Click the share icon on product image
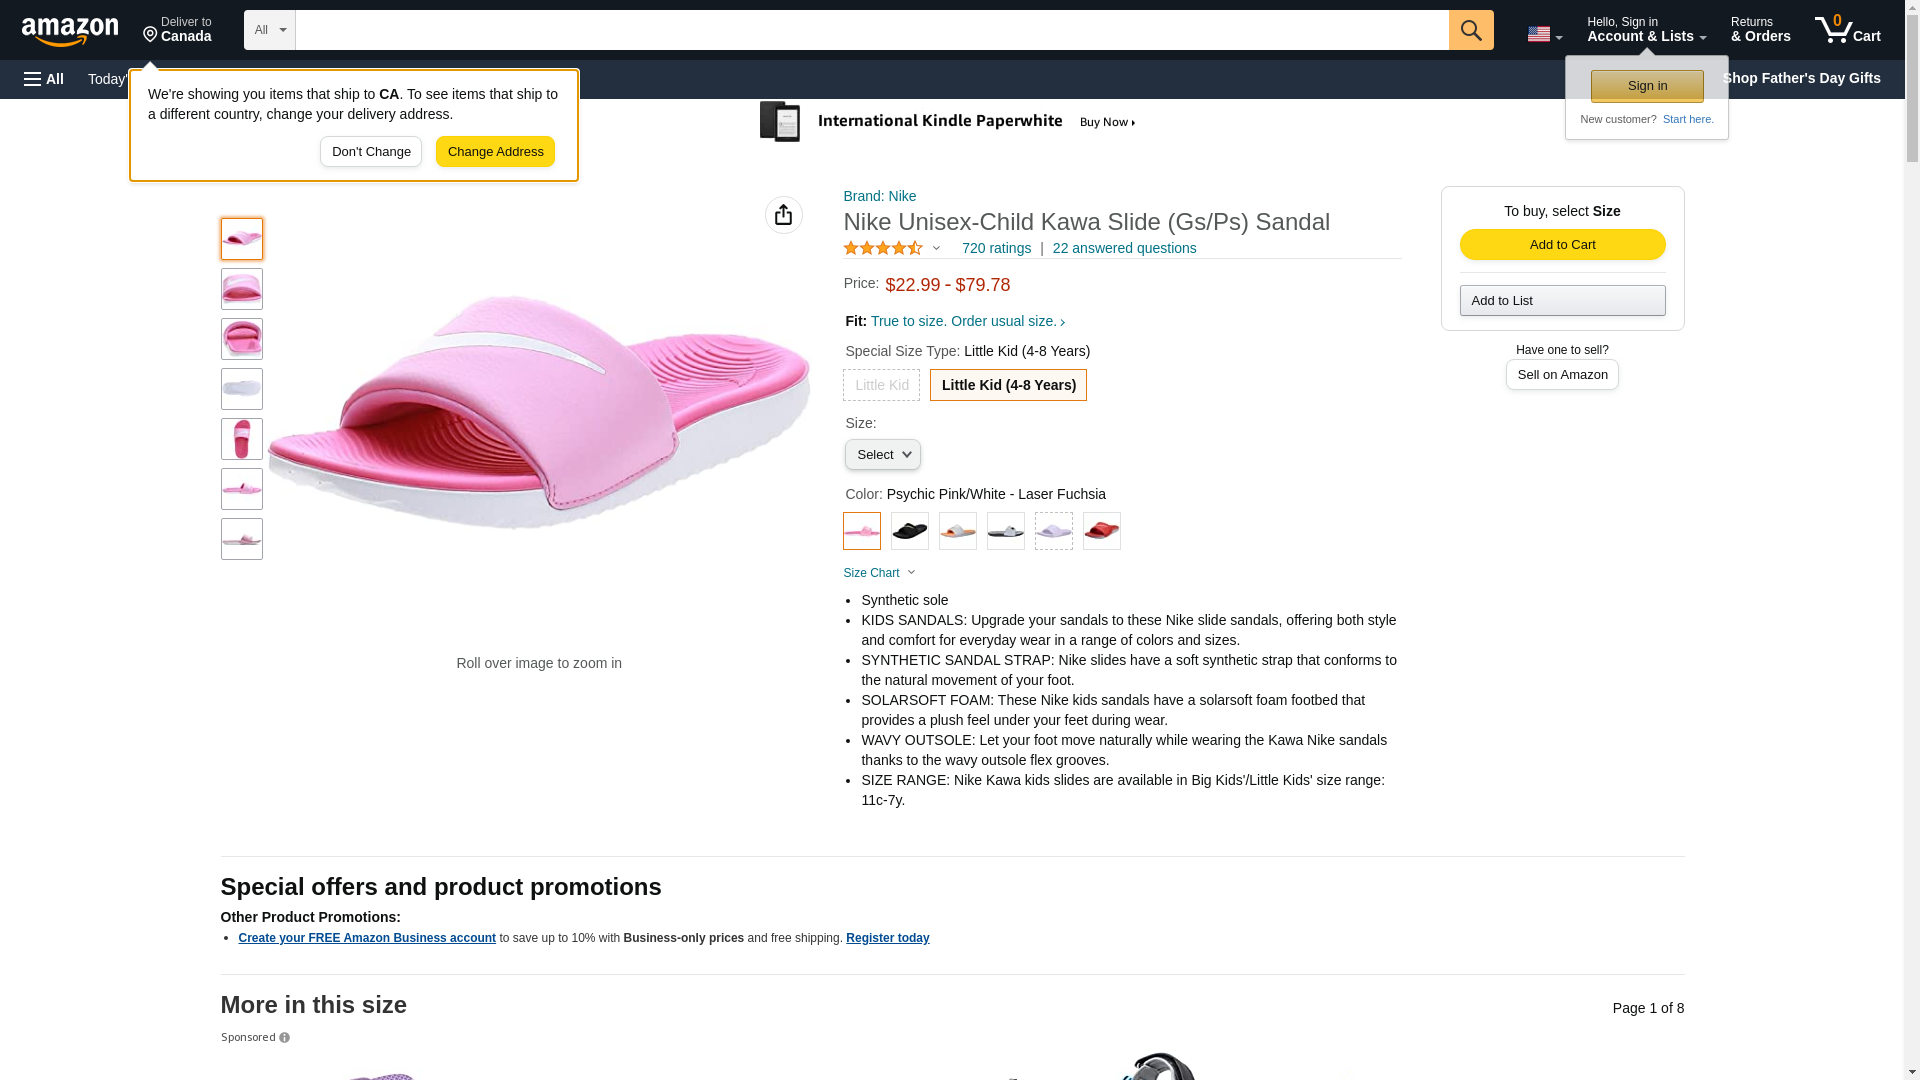 (x=783, y=215)
